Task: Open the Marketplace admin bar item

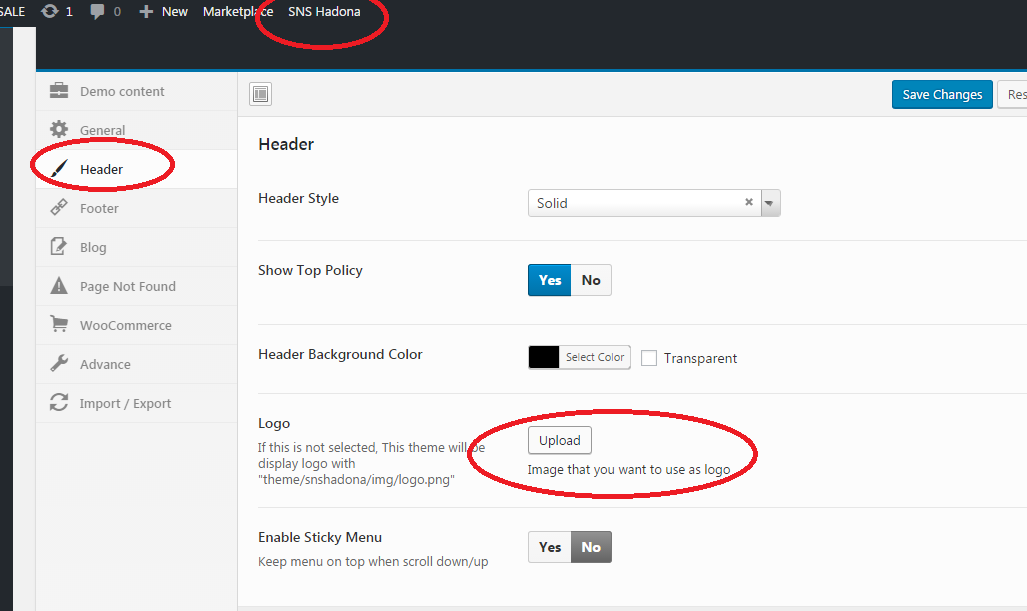Action: pos(238,11)
